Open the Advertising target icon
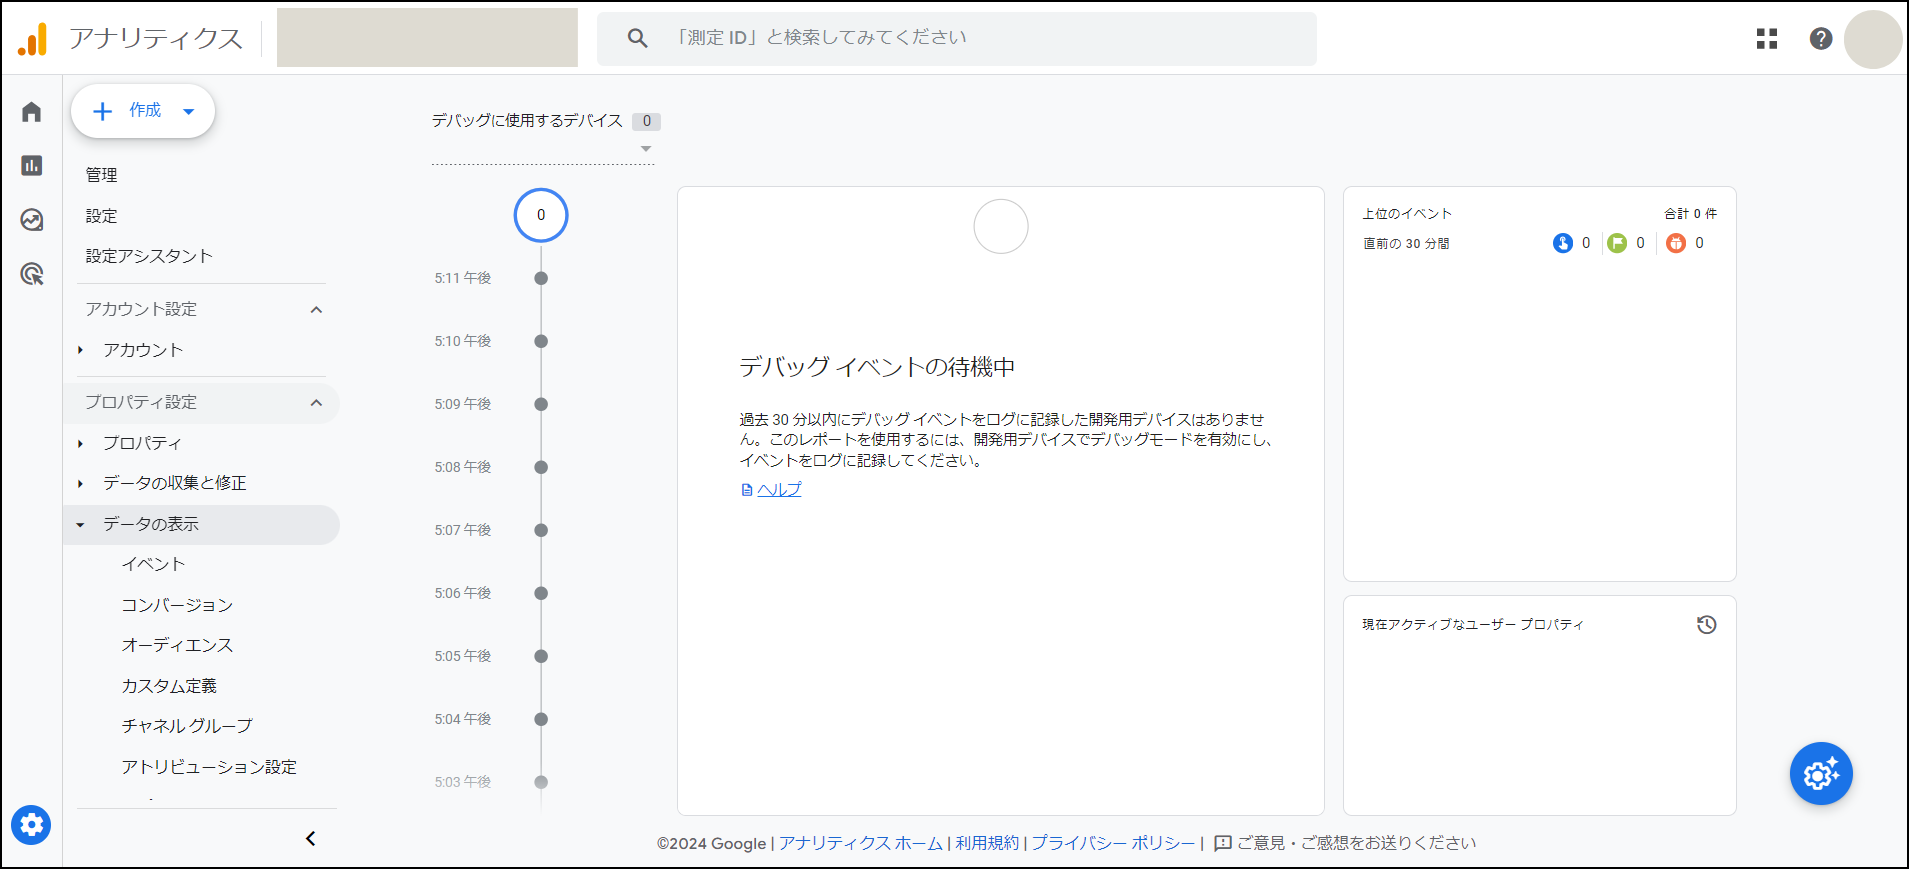Image resolution: width=1909 pixels, height=869 pixels. click(31, 273)
